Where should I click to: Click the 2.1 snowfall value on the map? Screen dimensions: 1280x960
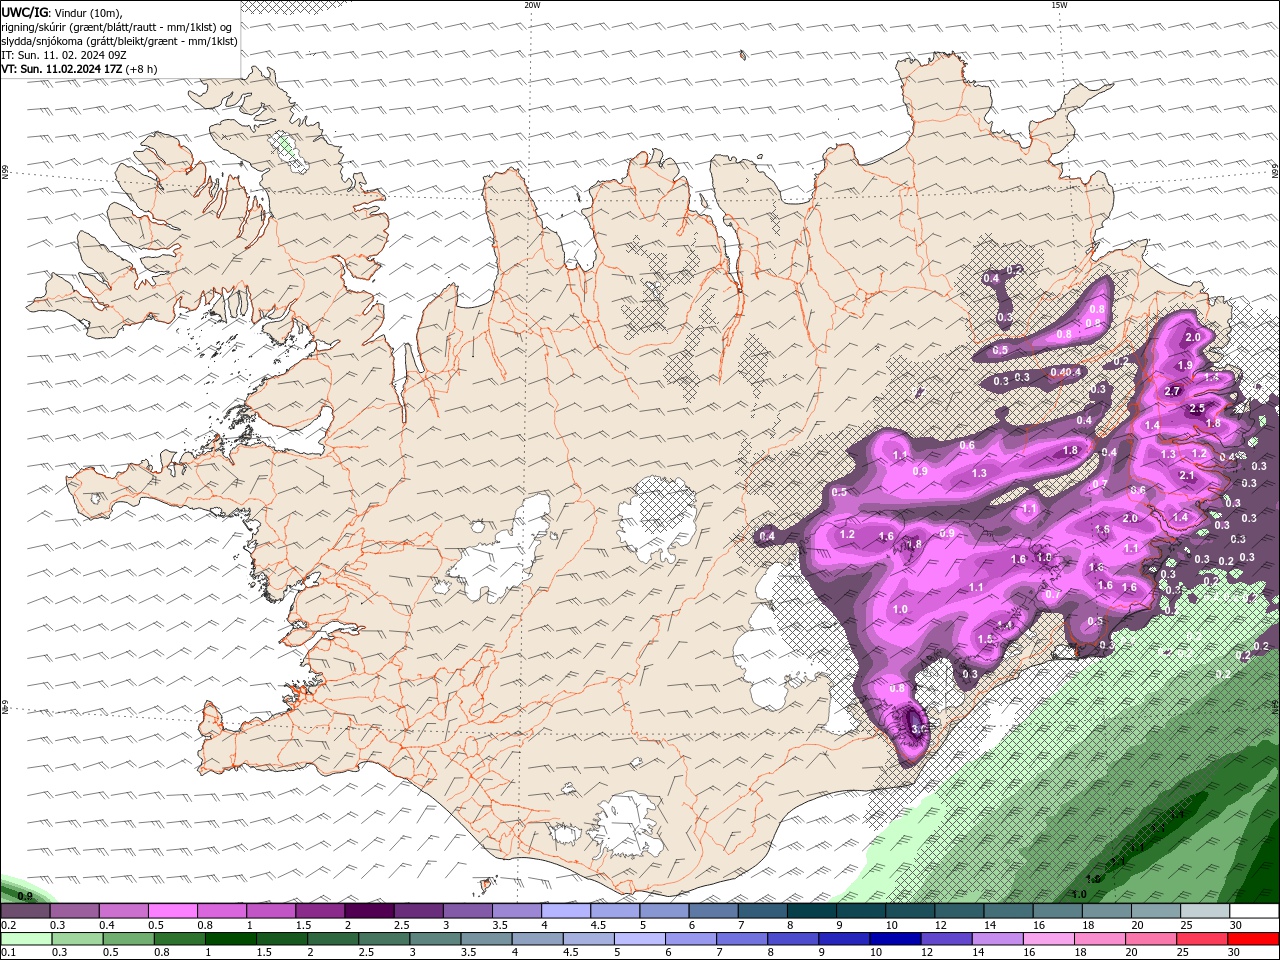point(1188,476)
